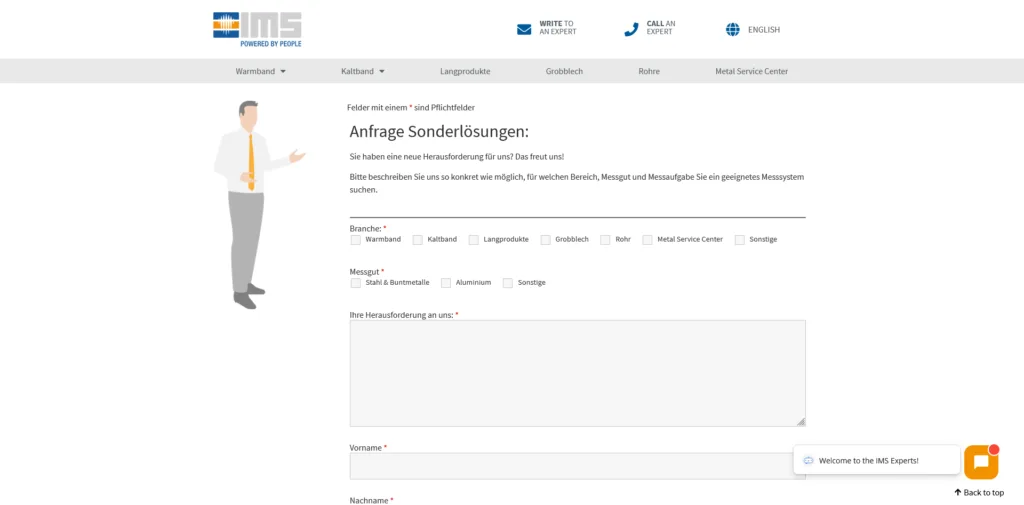
Task: Click the IMS Powered by People logo
Action: (x=257, y=29)
